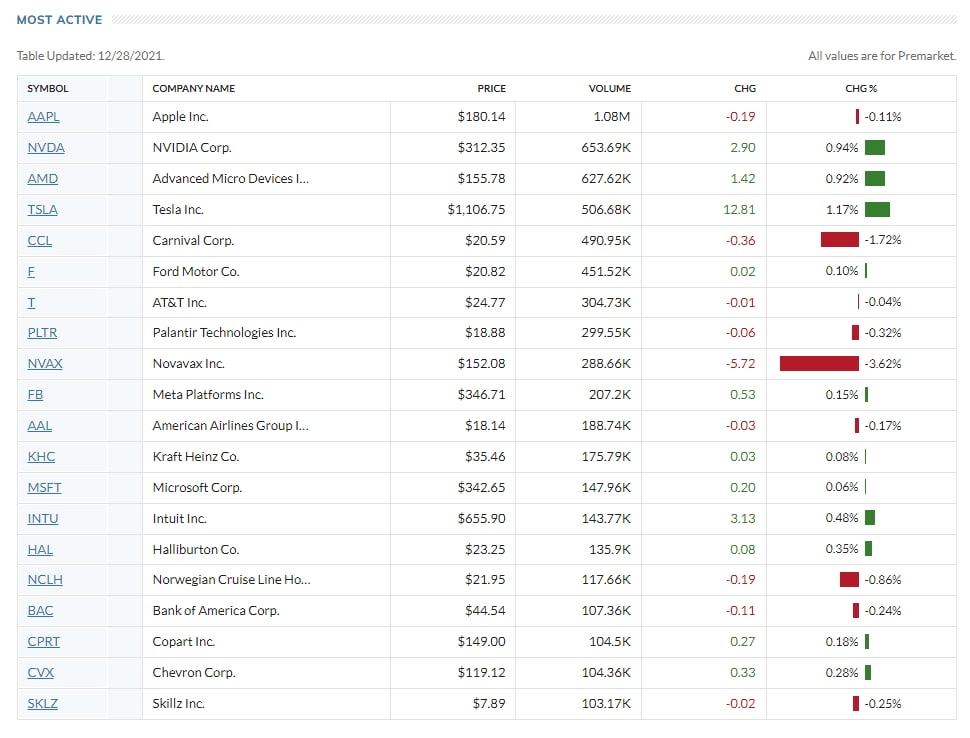The width and height of the screenshot is (970, 738).
Task: Click the PRICE column header
Action: coord(491,88)
